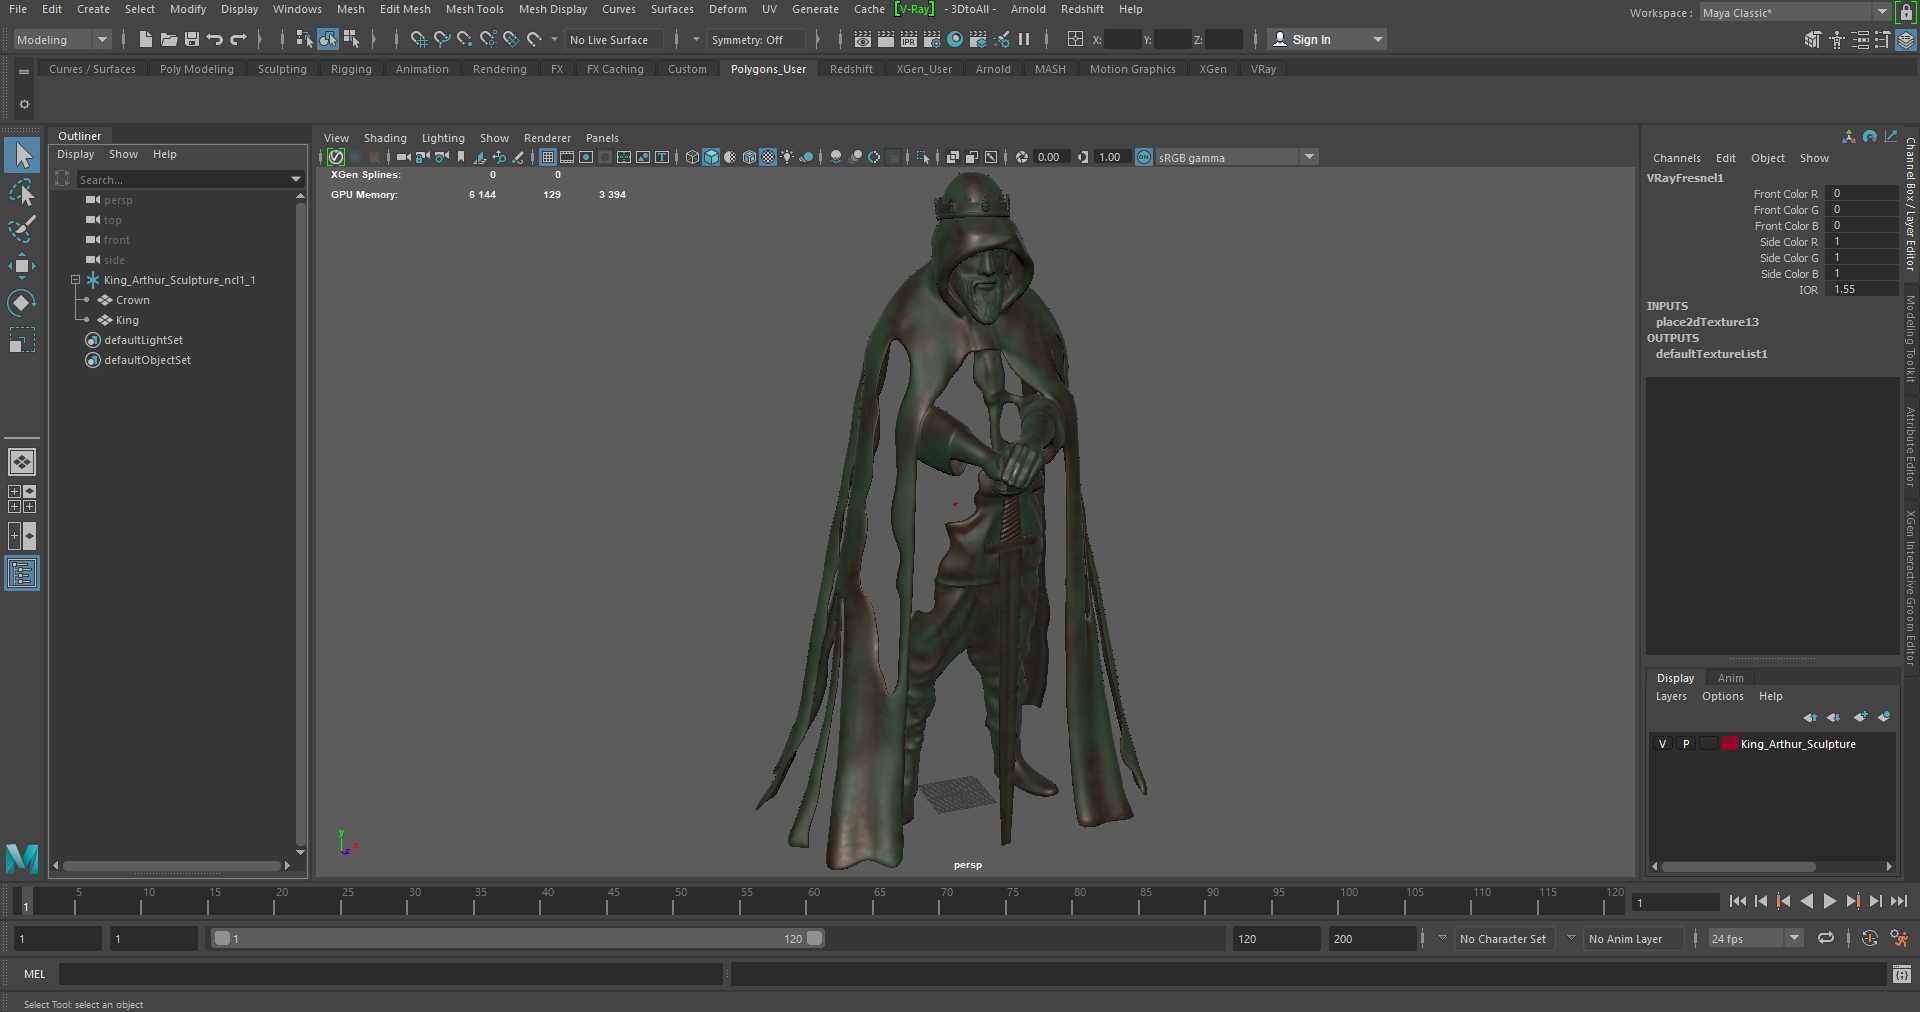This screenshot has height=1012, width=1920.
Task: Click the New Scene icon
Action: (x=146, y=39)
